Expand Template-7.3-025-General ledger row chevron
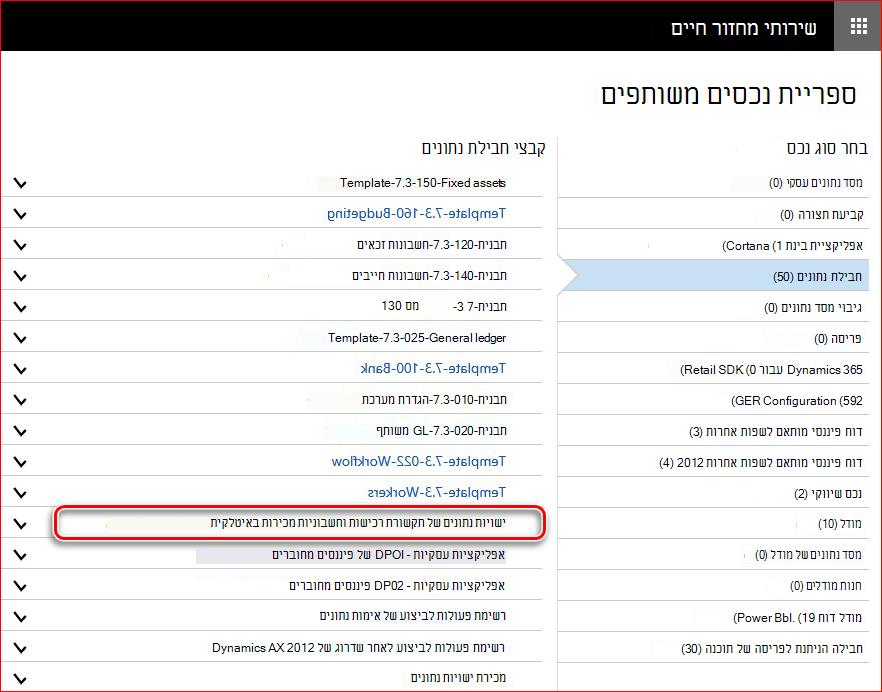The image size is (882, 692). (x=20, y=338)
